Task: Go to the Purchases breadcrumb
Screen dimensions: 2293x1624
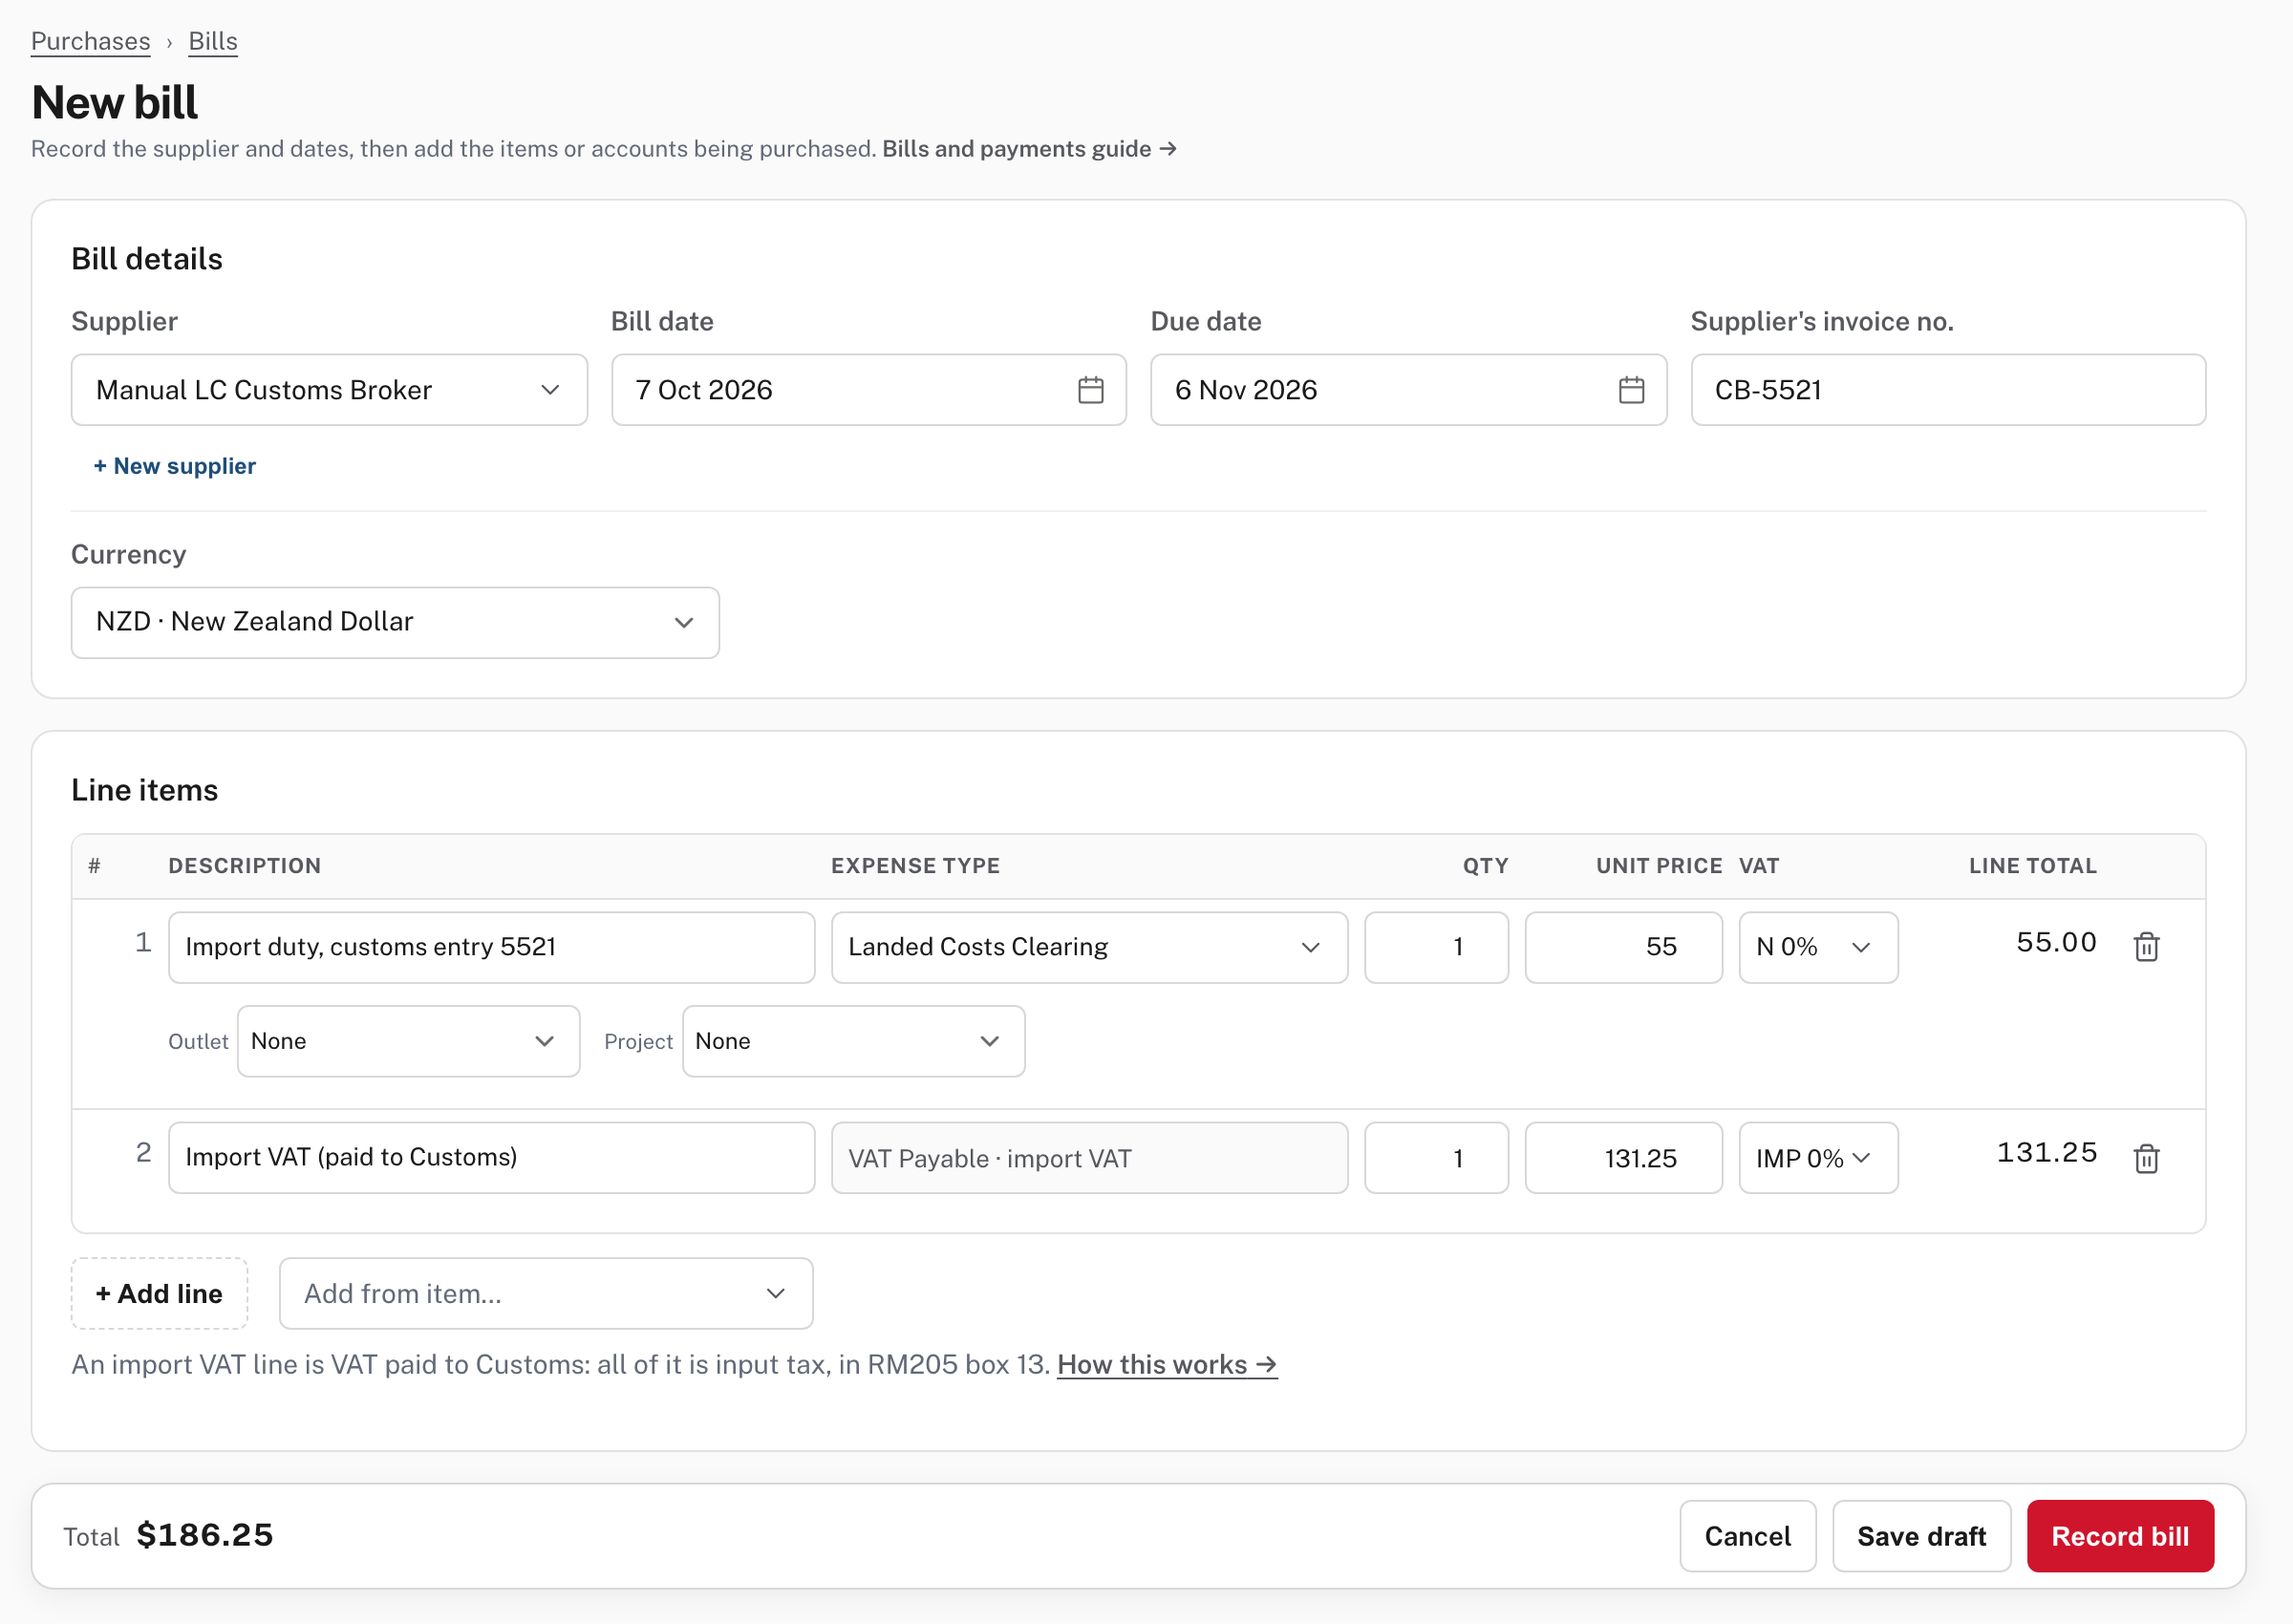Action: 90,41
